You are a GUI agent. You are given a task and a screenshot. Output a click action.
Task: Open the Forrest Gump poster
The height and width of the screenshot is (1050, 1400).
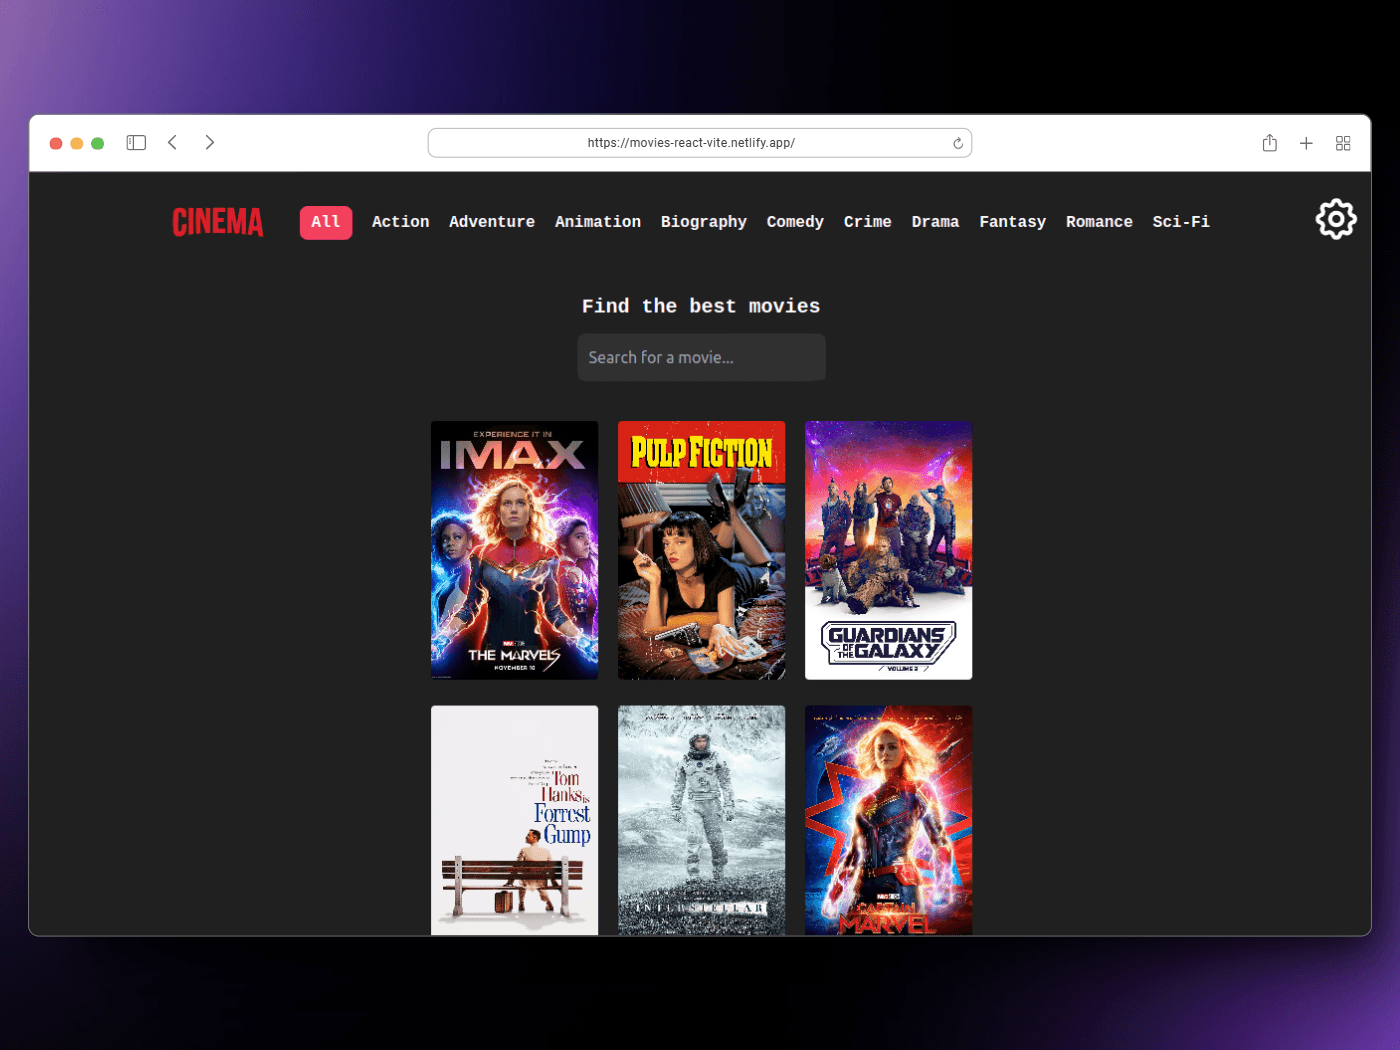coord(515,821)
